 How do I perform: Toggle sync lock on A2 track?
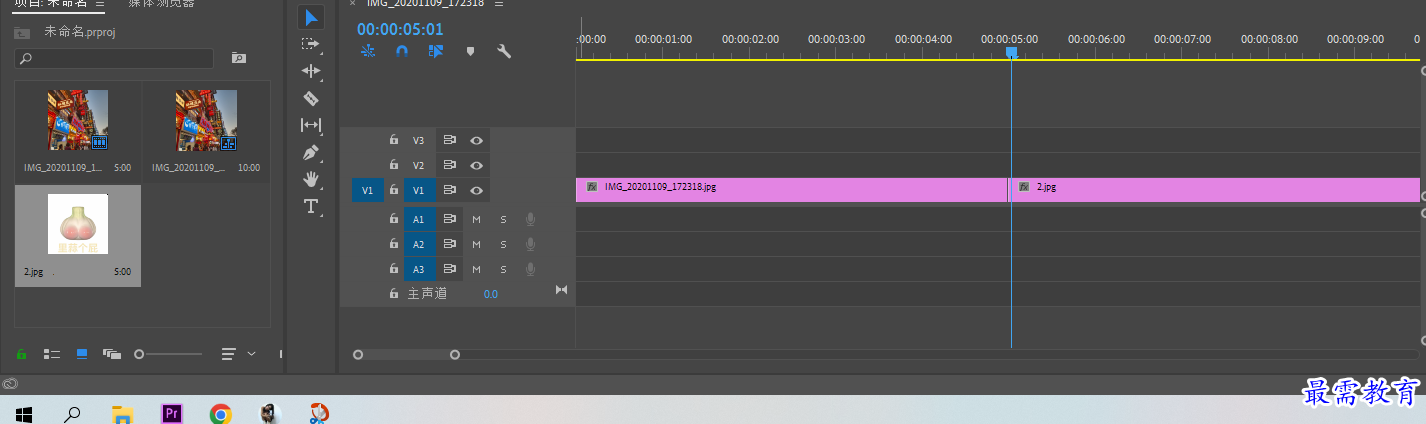tap(450, 244)
